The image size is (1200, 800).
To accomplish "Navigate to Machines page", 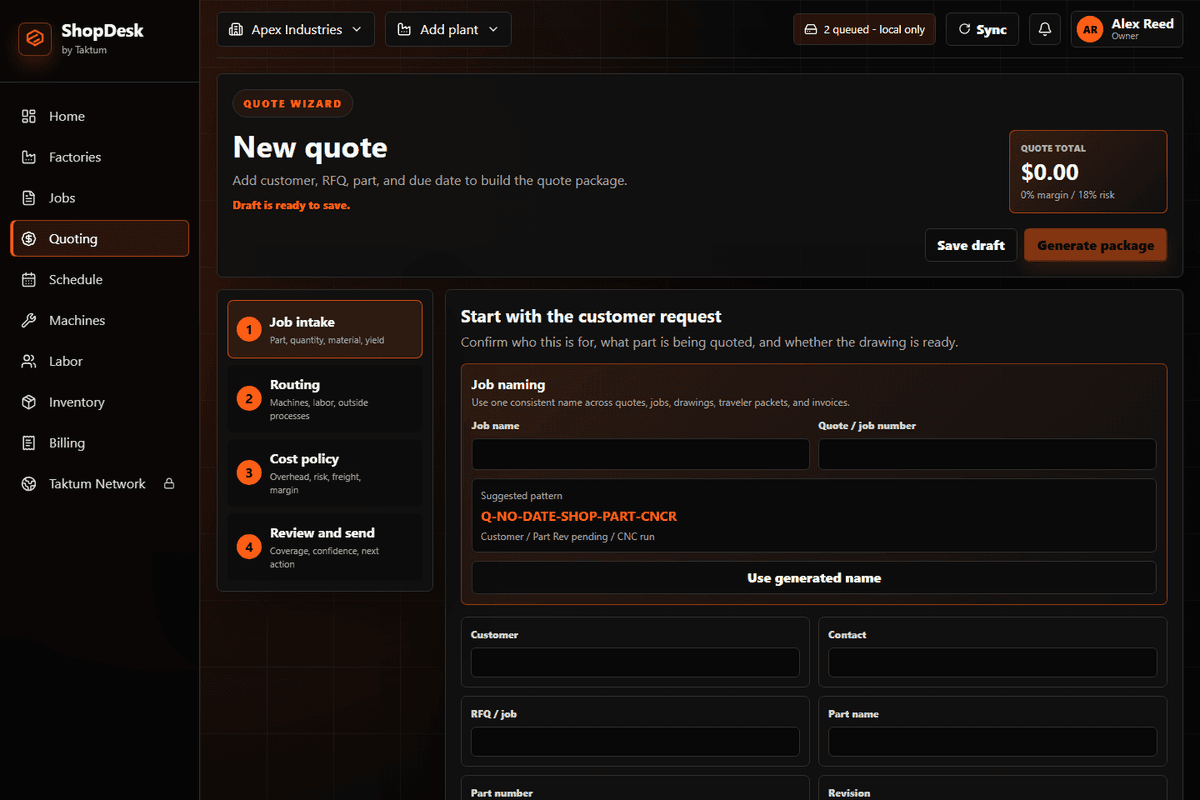I will click(x=100, y=321).
